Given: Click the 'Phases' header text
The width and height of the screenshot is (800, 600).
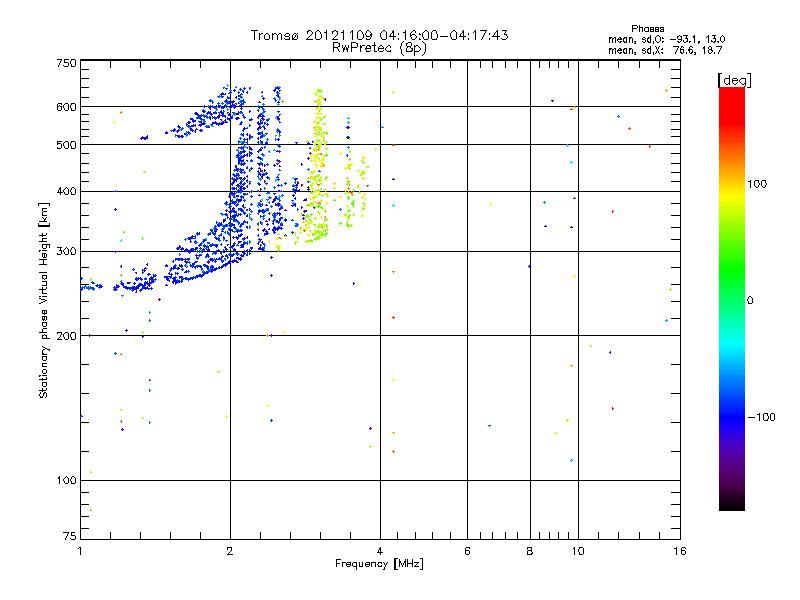Looking at the screenshot, I should [x=647, y=29].
